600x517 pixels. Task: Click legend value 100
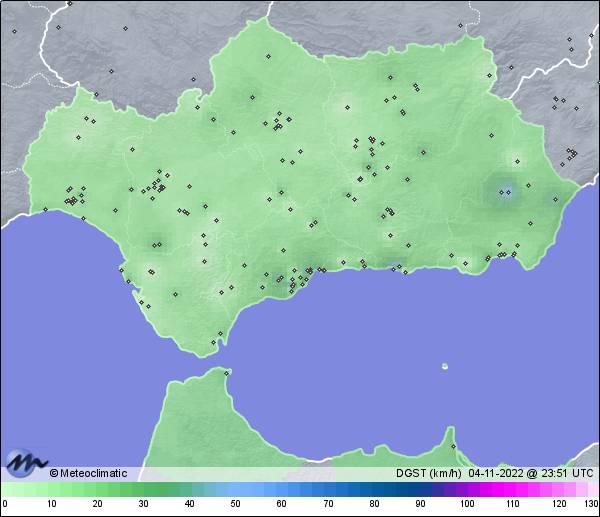[467, 504]
